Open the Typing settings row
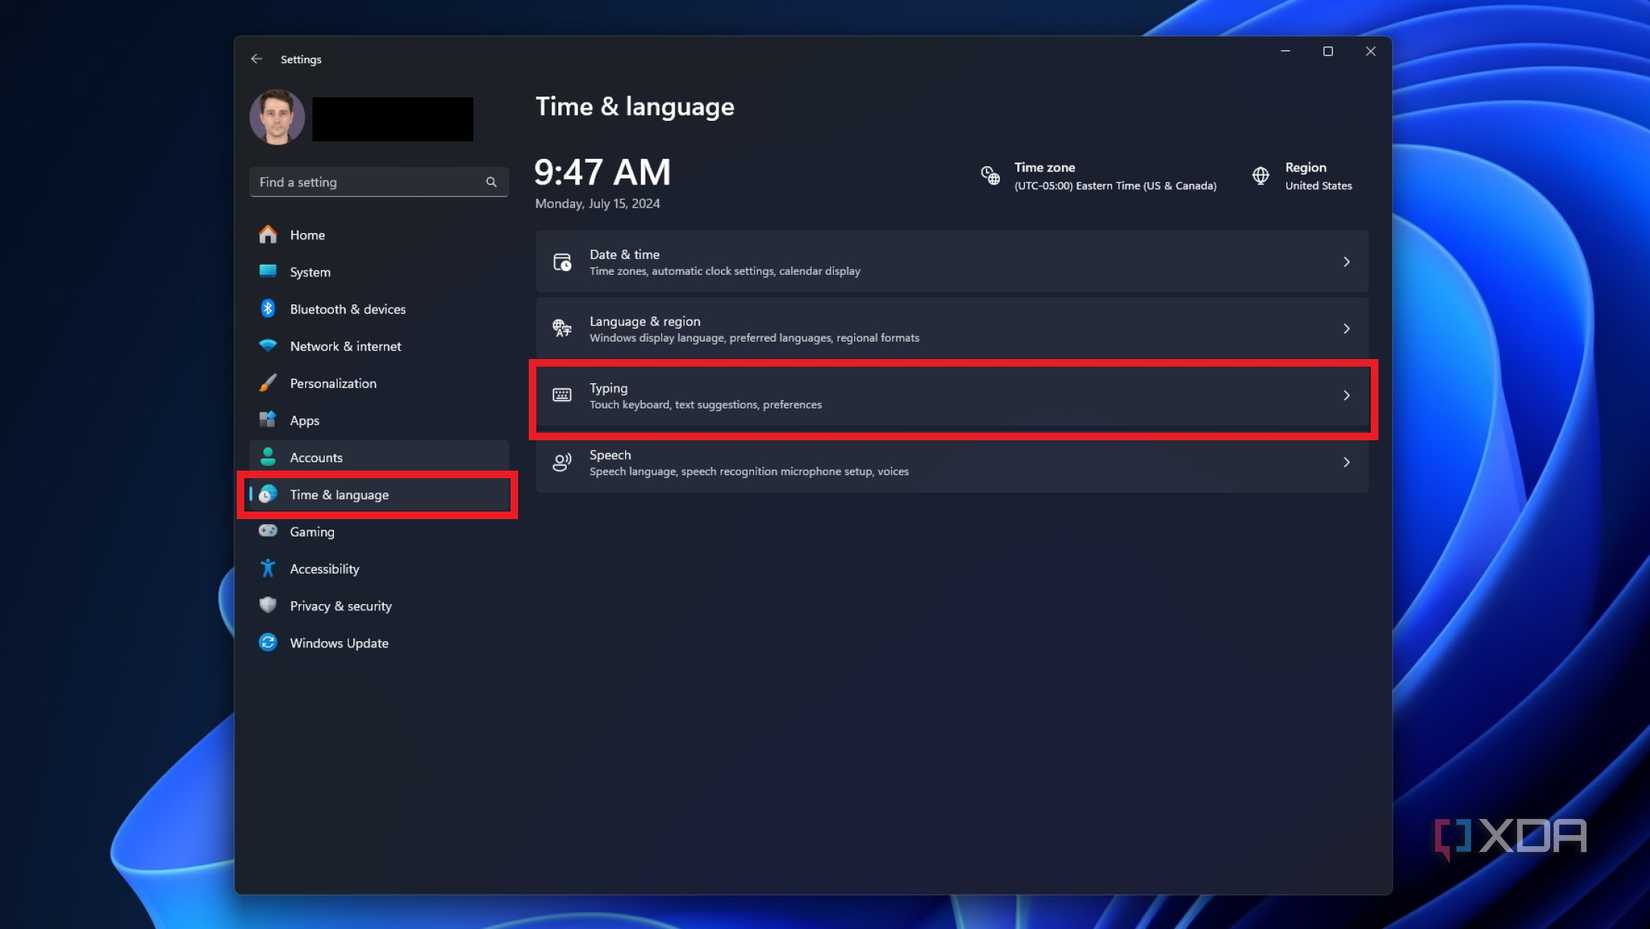Image resolution: width=1650 pixels, height=929 pixels. coord(950,396)
